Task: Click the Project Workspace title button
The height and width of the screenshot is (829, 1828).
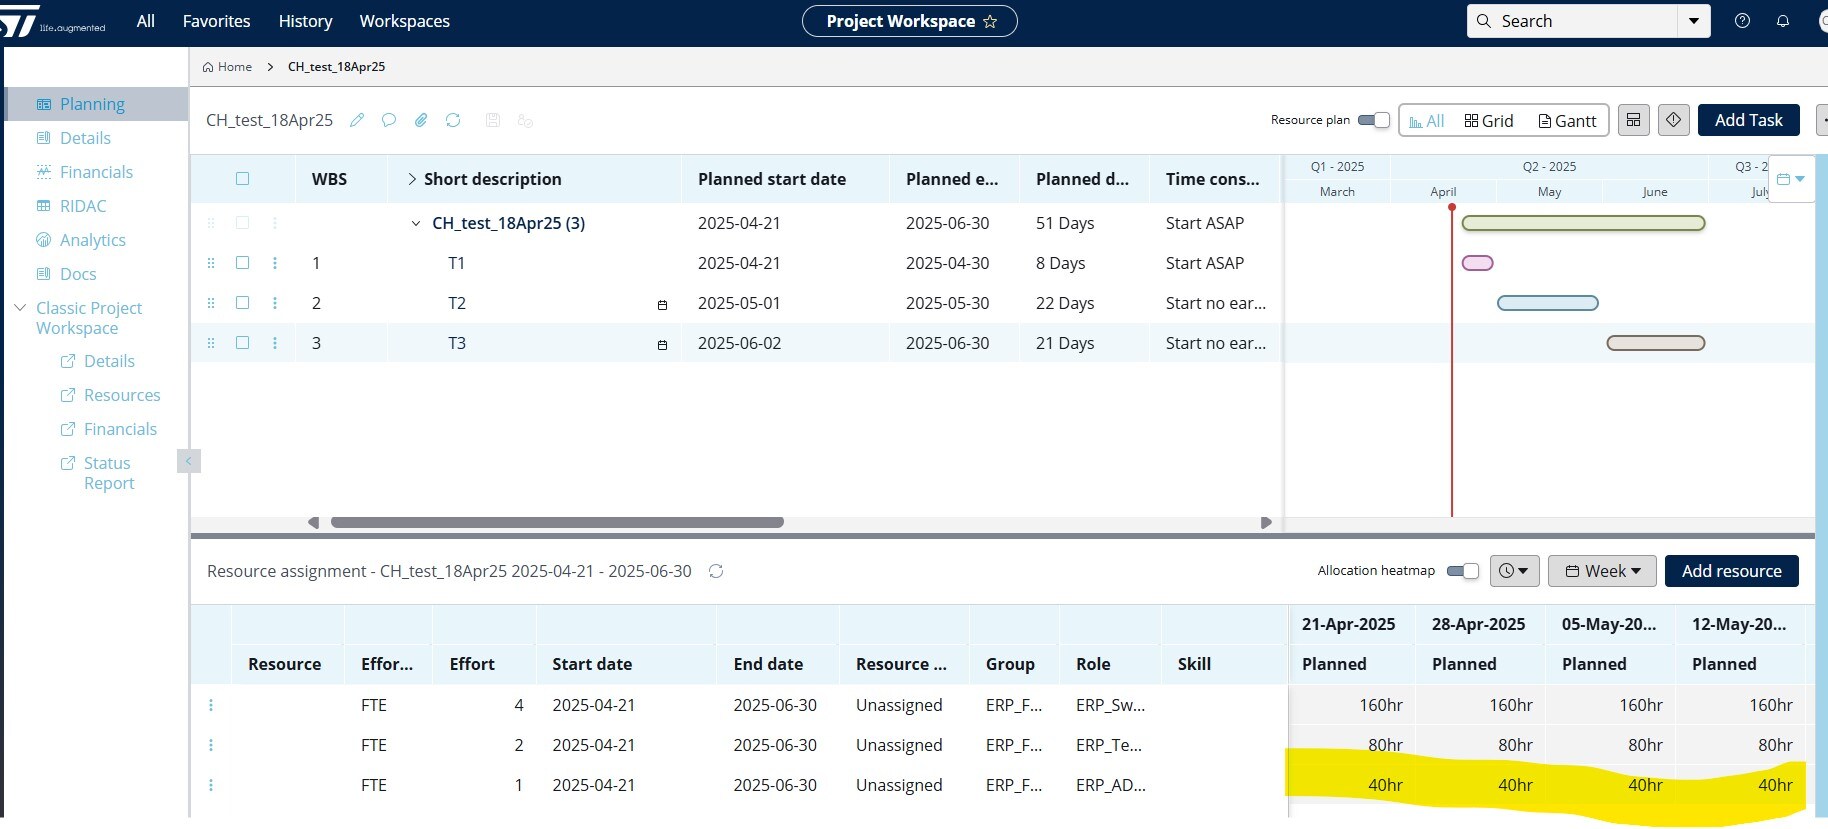Action: point(909,21)
